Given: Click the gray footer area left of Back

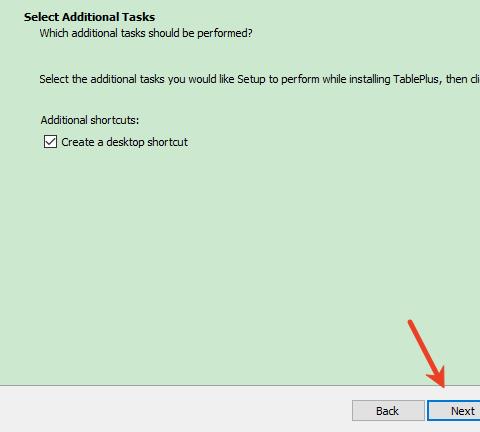Looking at the screenshot, I should pos(173,410).
